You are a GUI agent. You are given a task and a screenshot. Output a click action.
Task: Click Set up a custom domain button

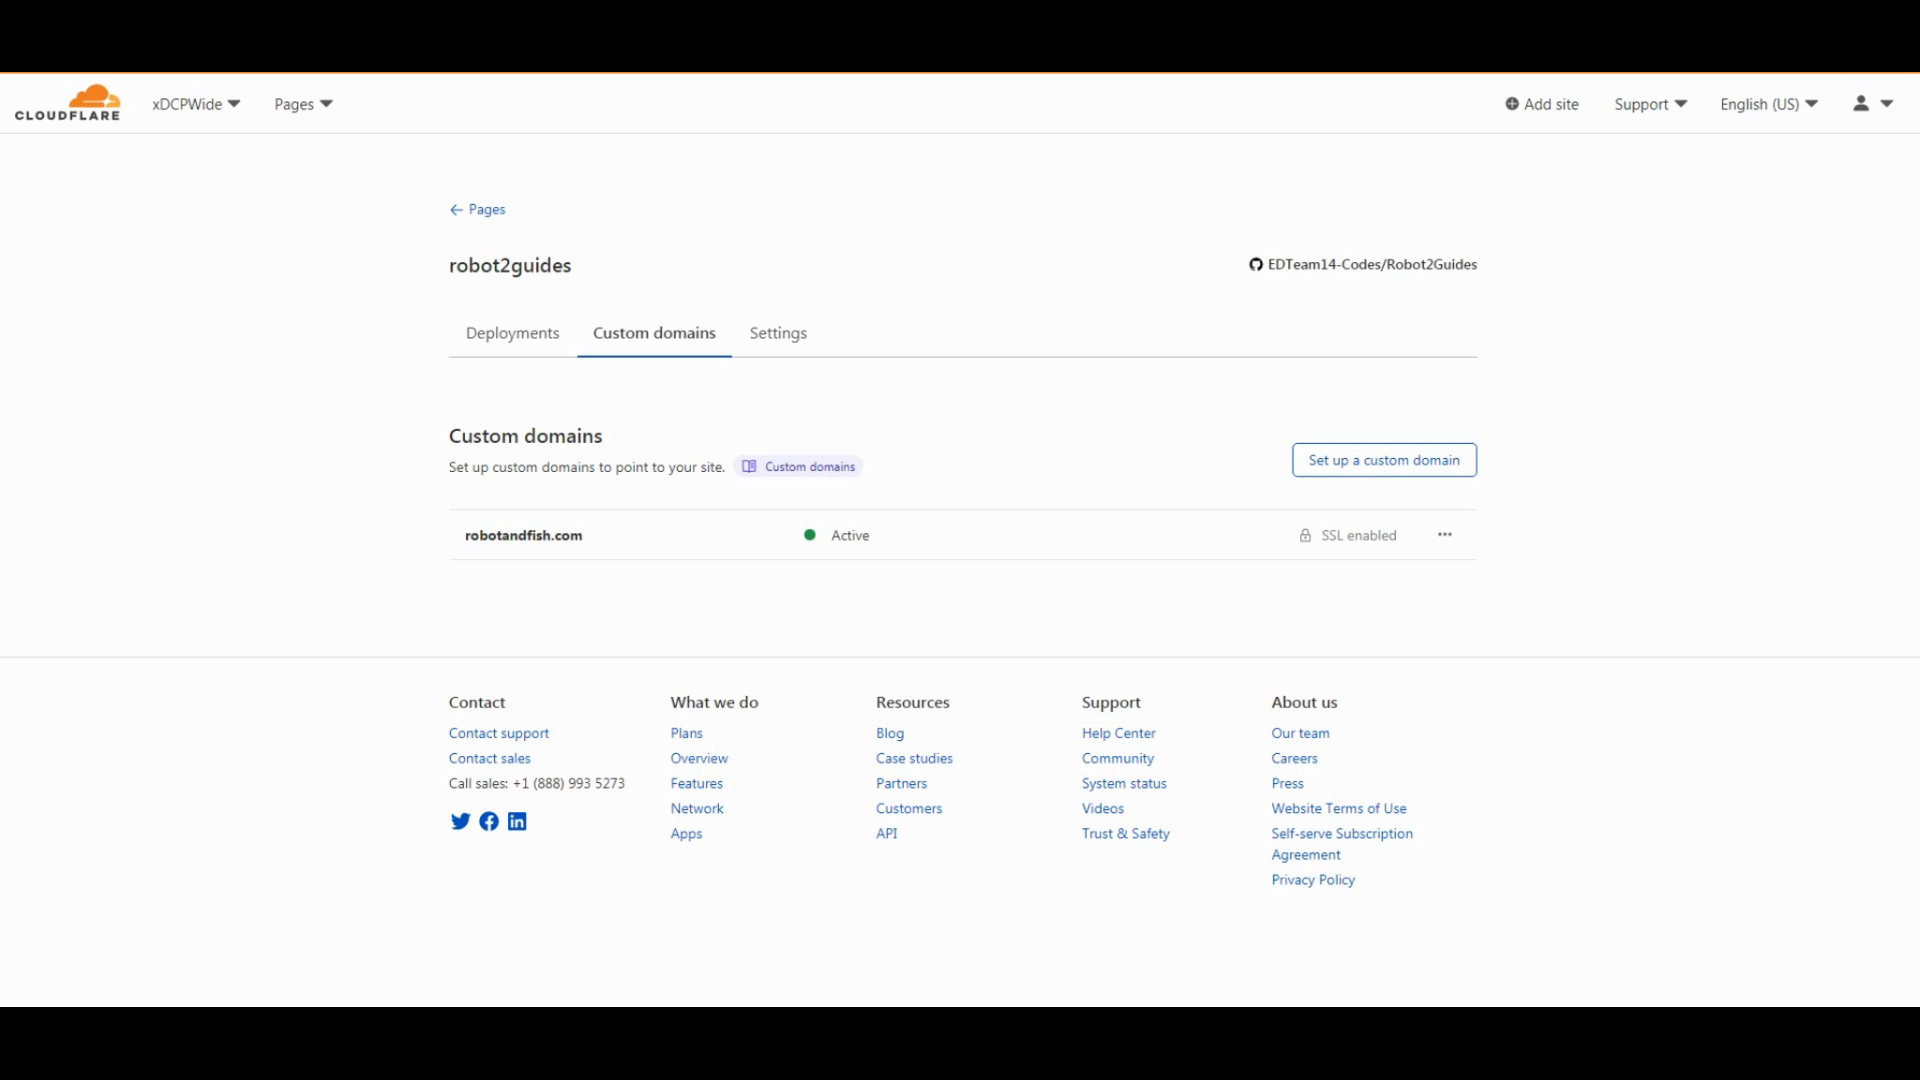pyautogui.click(x=1384, y=460)
